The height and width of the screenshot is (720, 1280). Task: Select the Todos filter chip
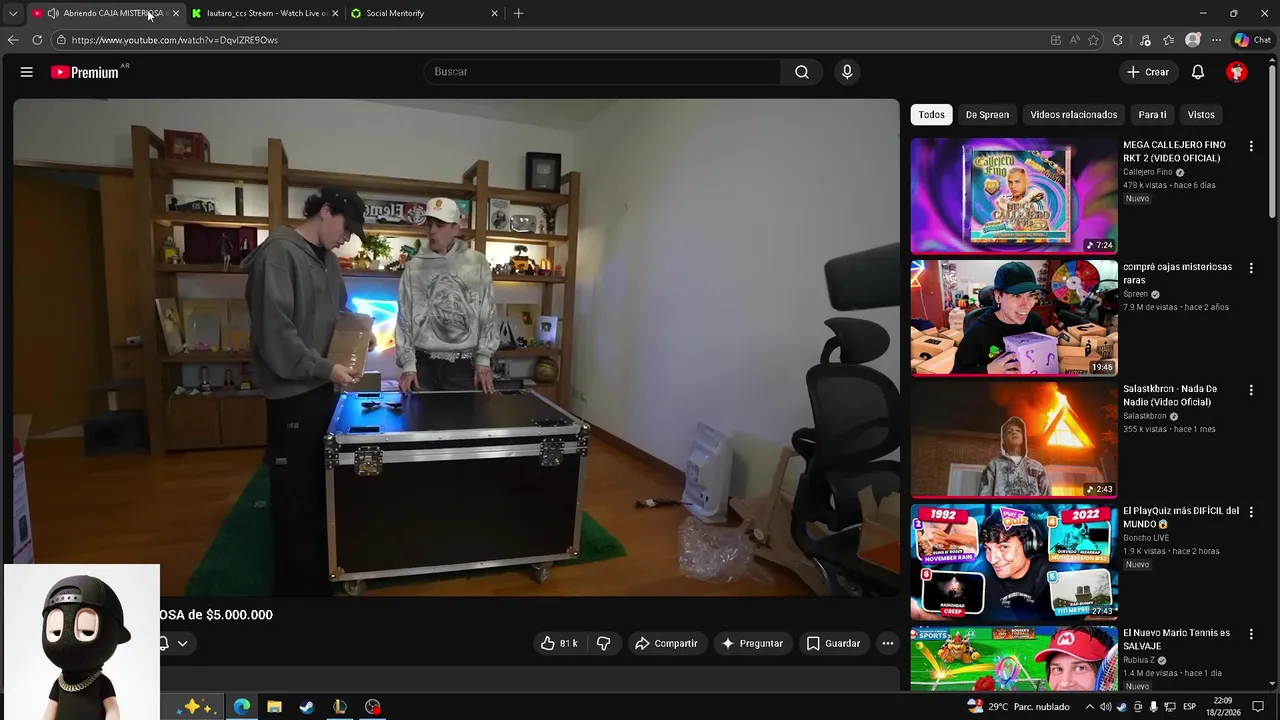click(x=931, y=115)
